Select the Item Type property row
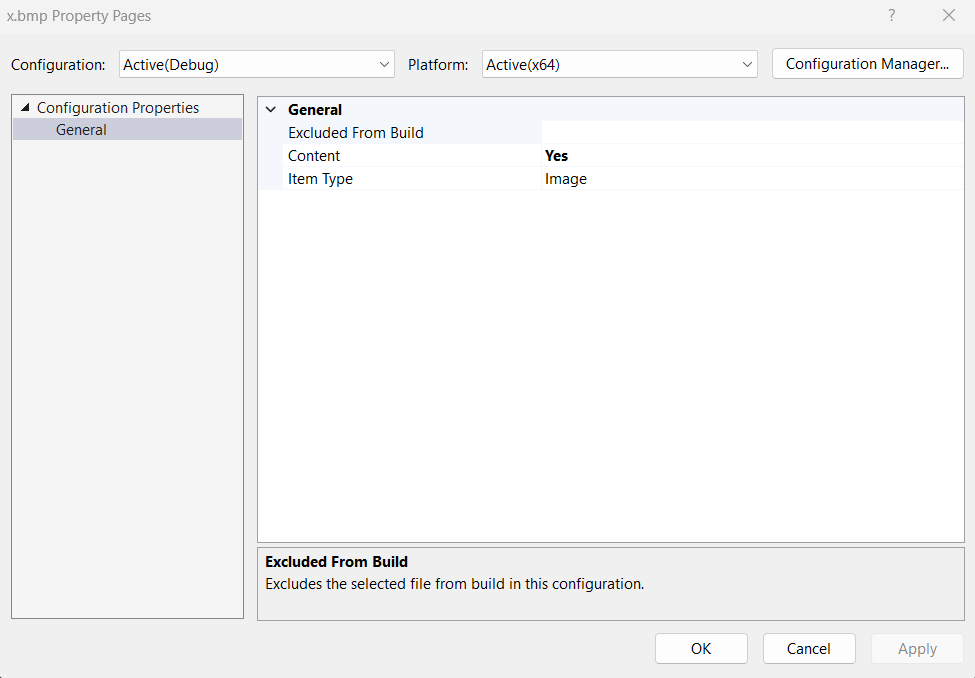 pos(320,179)
